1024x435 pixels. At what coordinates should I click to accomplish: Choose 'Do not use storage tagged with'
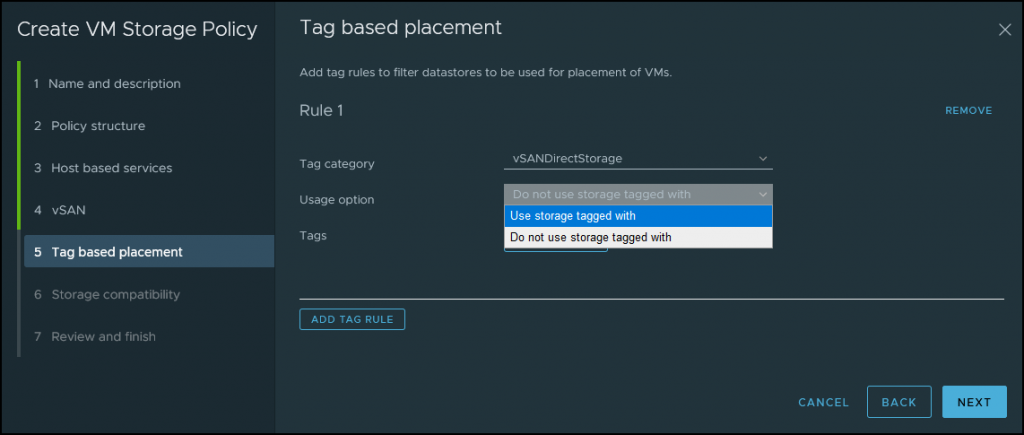[638, 237]
